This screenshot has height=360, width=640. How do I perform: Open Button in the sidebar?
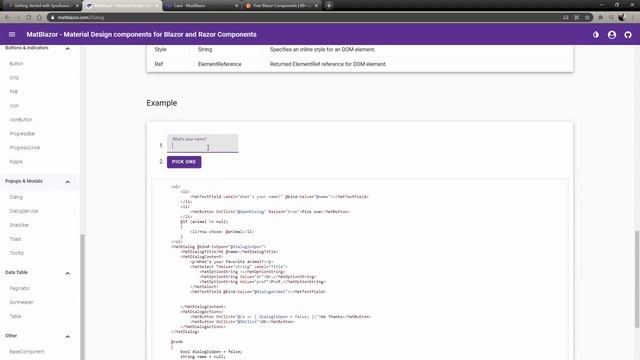[16, 64]
